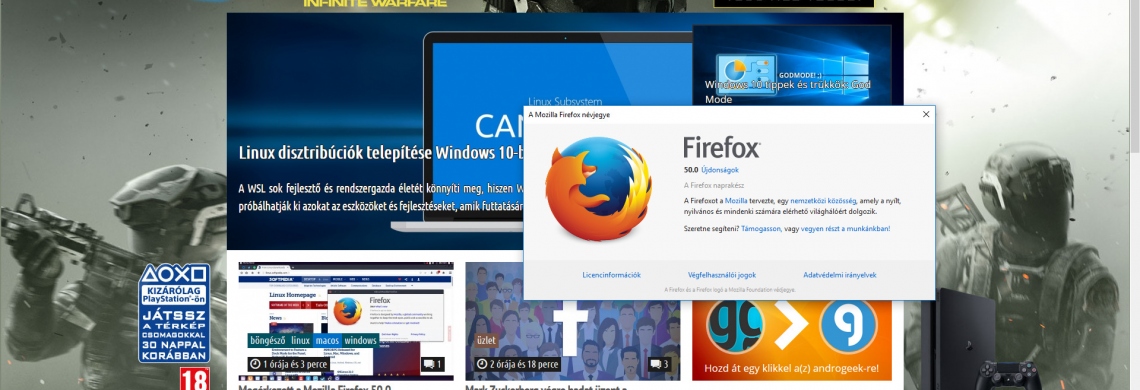1140x390 pixels.
Task: Click the God Mode control panel thumbnail icon
Action: click(746, 75)
